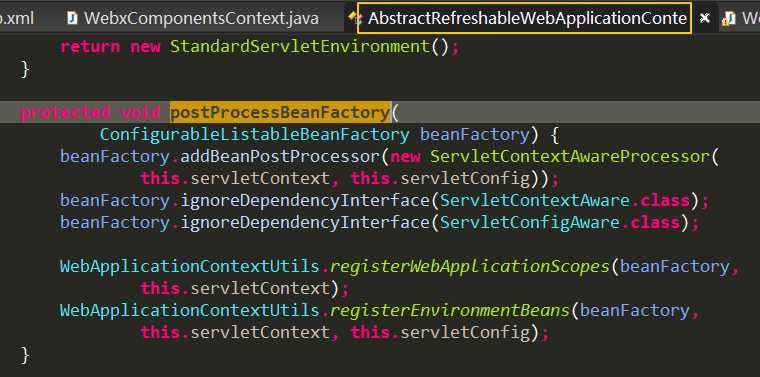Click beanFactory argument in registerWebApplicationScopes call
This screenshot has width=760, height=377.
click(x=674, y=267)
